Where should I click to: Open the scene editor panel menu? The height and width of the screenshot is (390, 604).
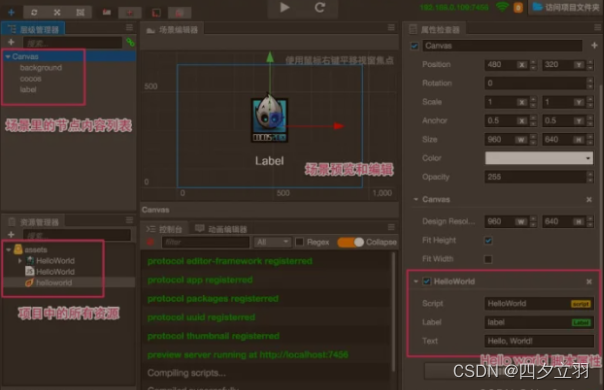pyautogui.click(x=391, y=27)
